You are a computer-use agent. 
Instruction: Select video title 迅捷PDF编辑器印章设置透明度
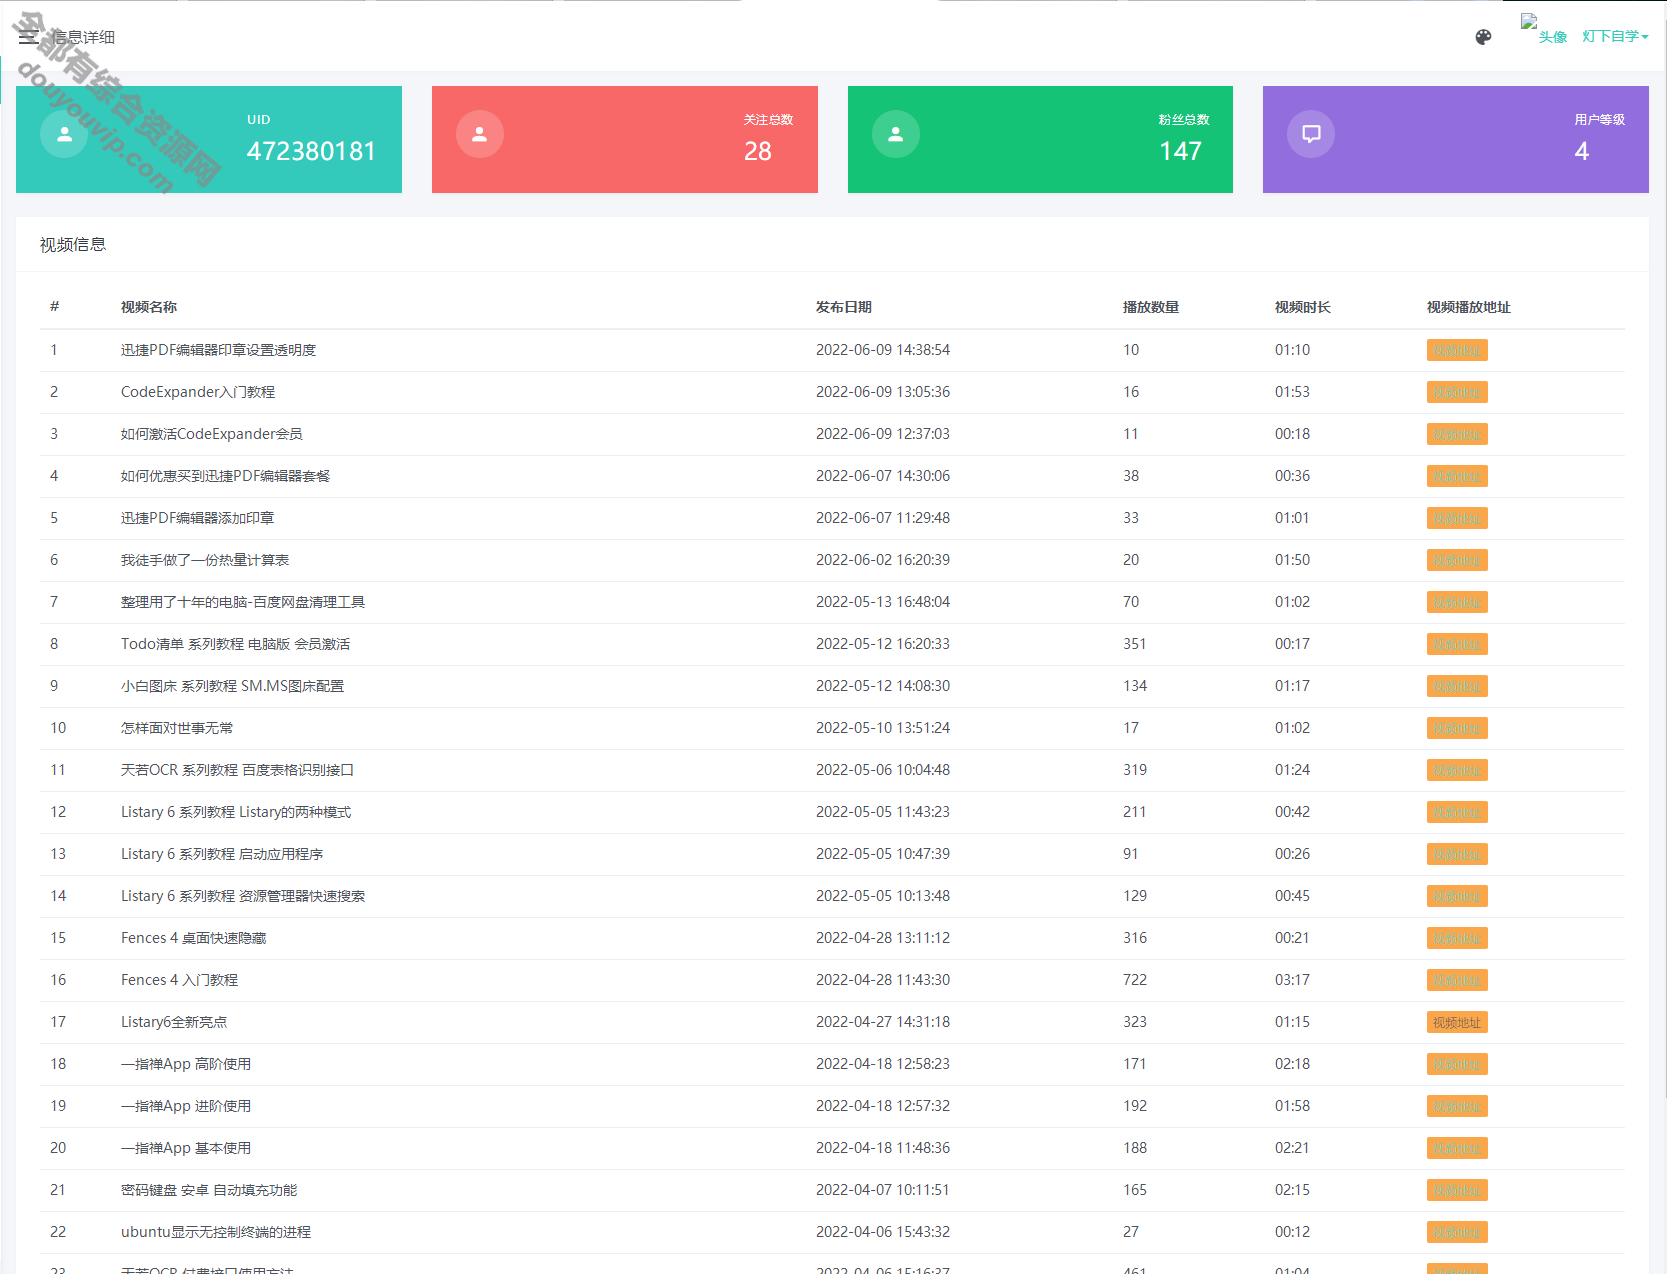click(x=218, y=350)
